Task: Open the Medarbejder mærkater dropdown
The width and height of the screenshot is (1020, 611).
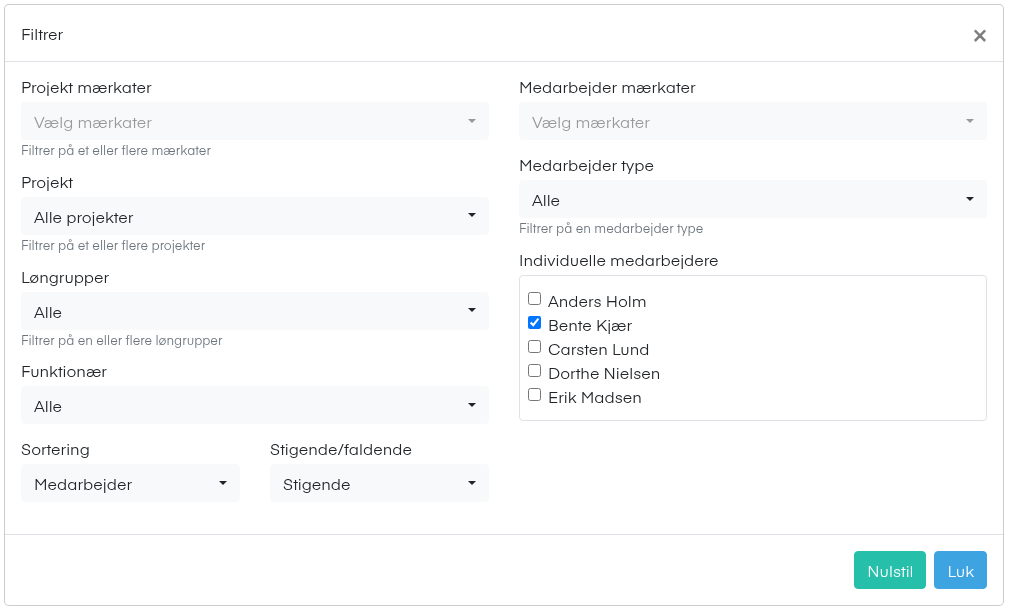Action: coord(753,122)
